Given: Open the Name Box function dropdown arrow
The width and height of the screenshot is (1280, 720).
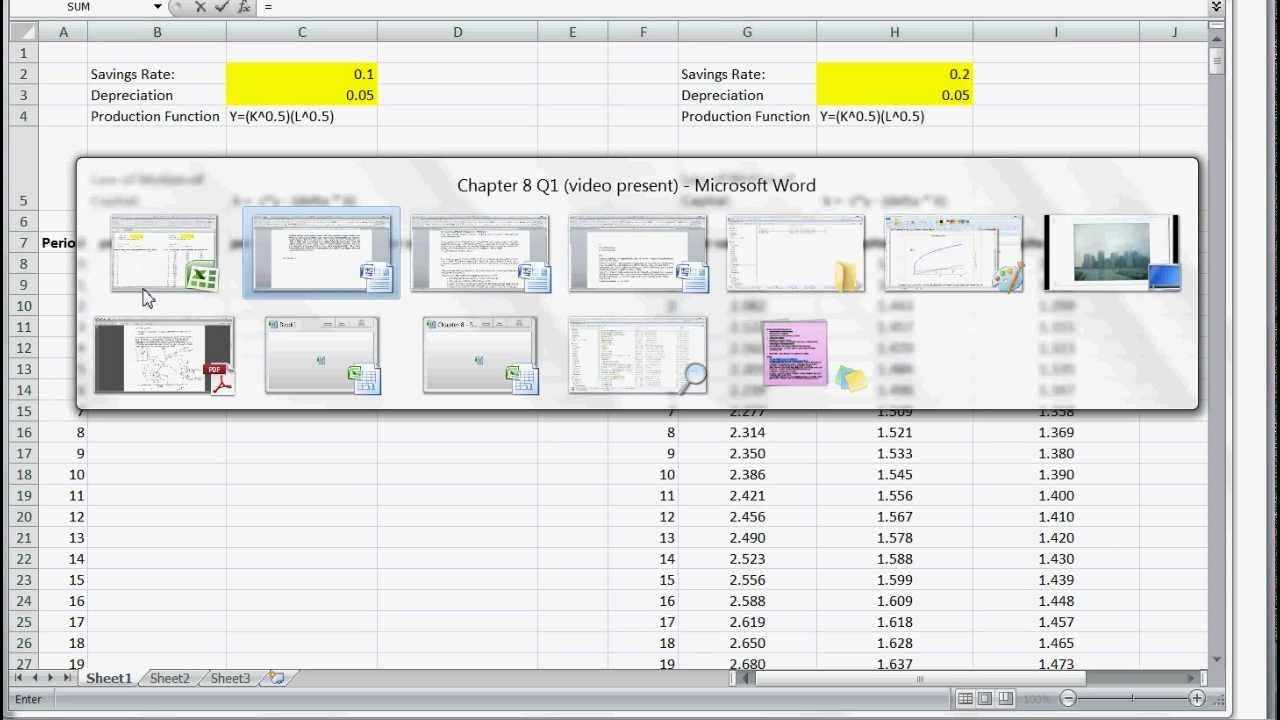Looking at the screenshot, I should 157,7.
